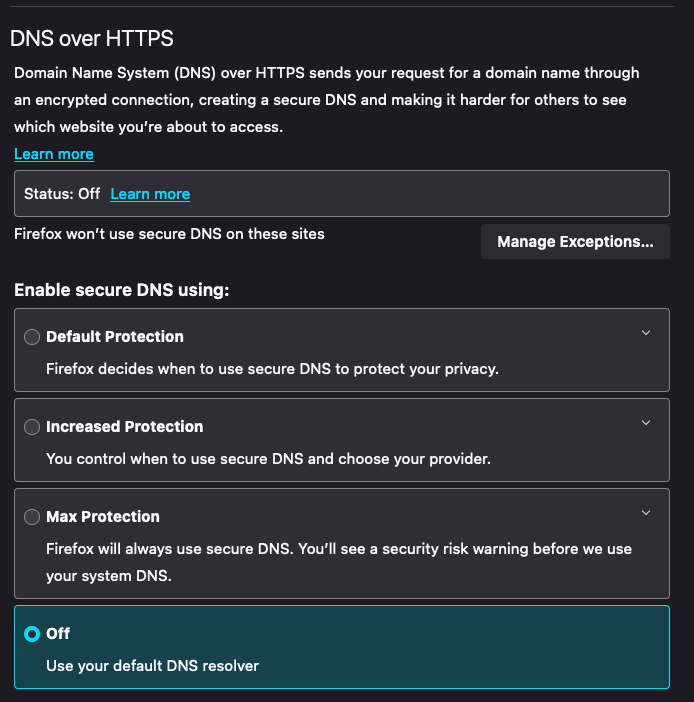This screenshot has width=694, height=702.
Task: Click the Increased Protection bold label
Action: (124, 427)
